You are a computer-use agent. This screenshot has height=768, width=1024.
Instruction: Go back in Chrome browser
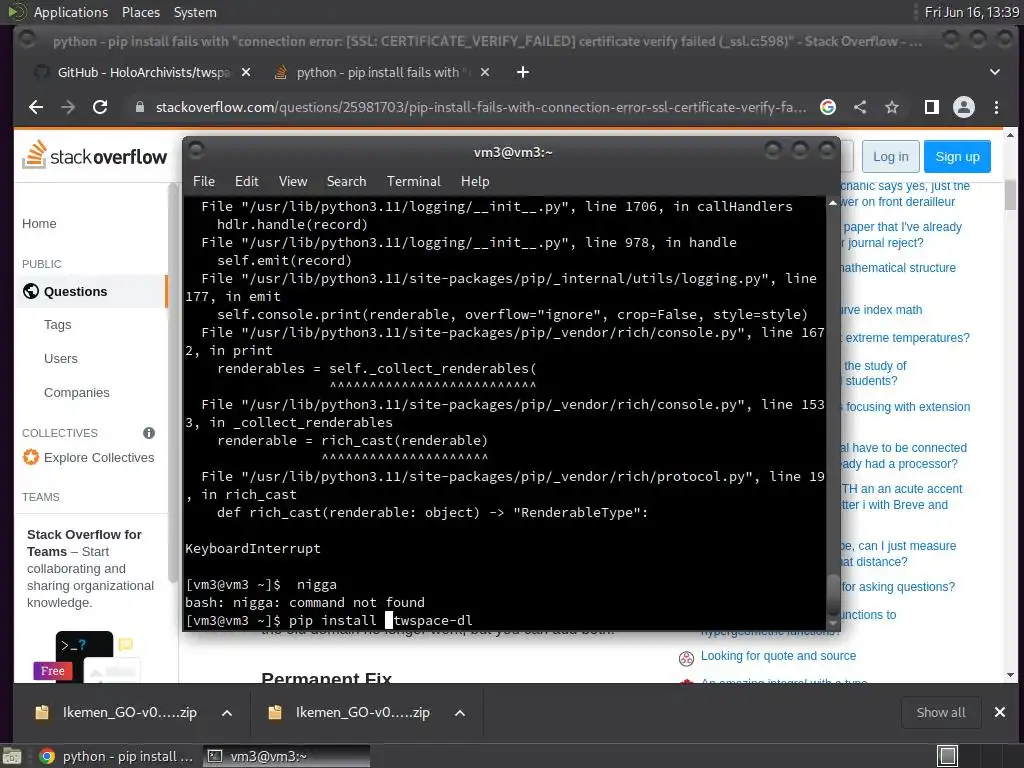(36, 107)
